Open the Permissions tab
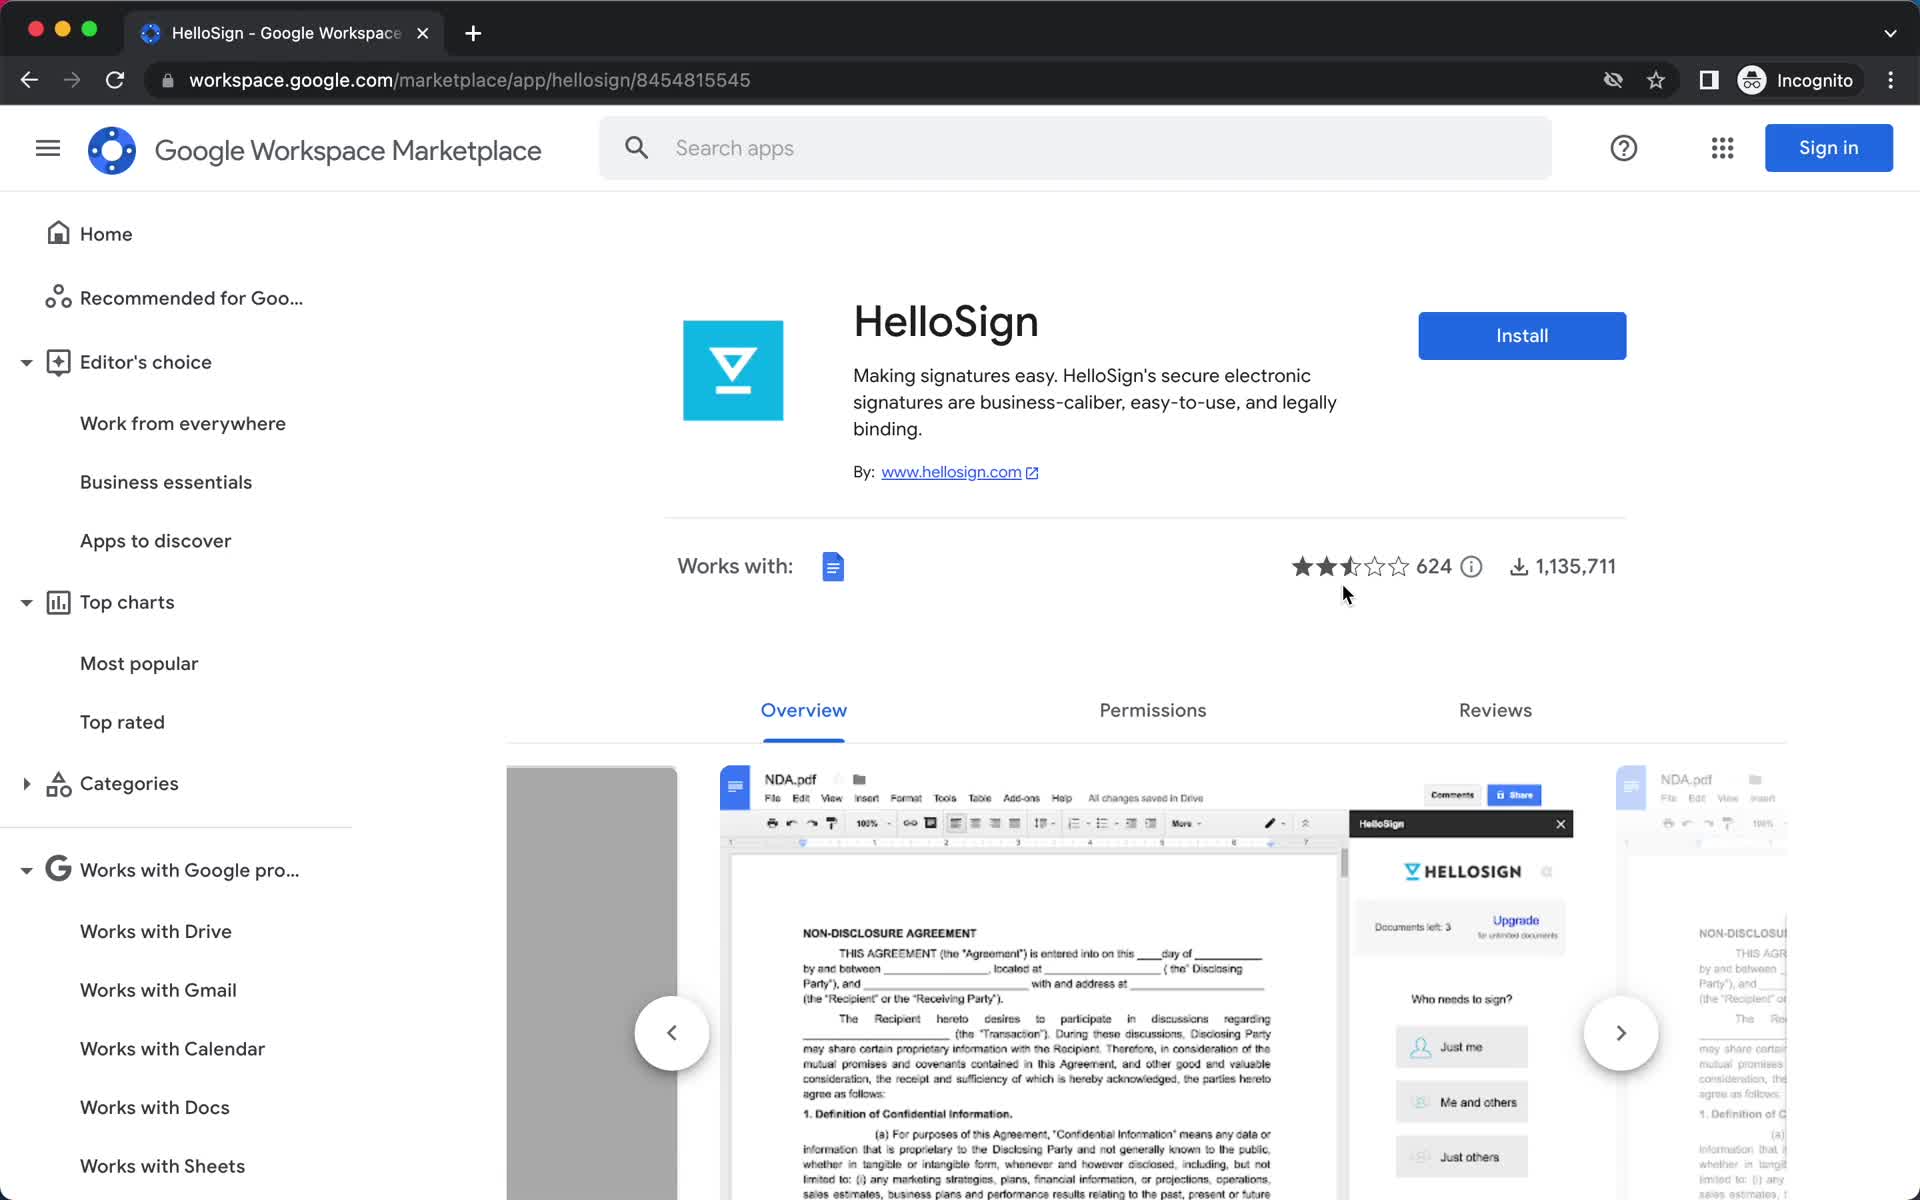The height and width of the screenshot is (1200, 1920). [x=1153, y=709]
